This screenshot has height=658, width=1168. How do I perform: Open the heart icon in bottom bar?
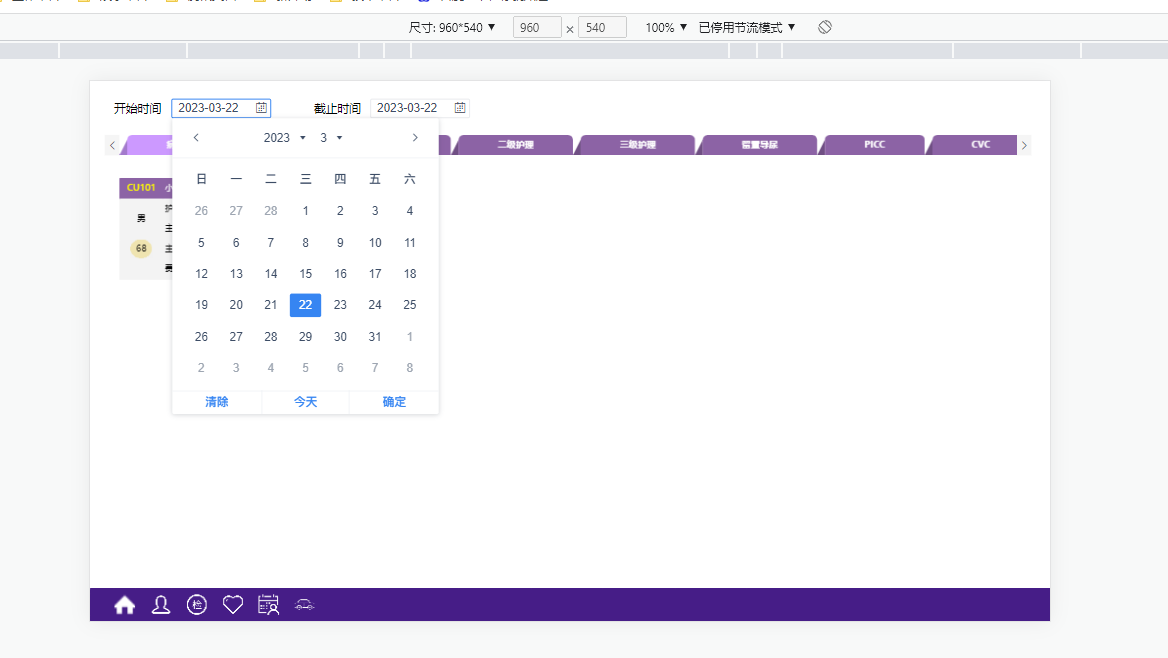(x=233, y=605)
